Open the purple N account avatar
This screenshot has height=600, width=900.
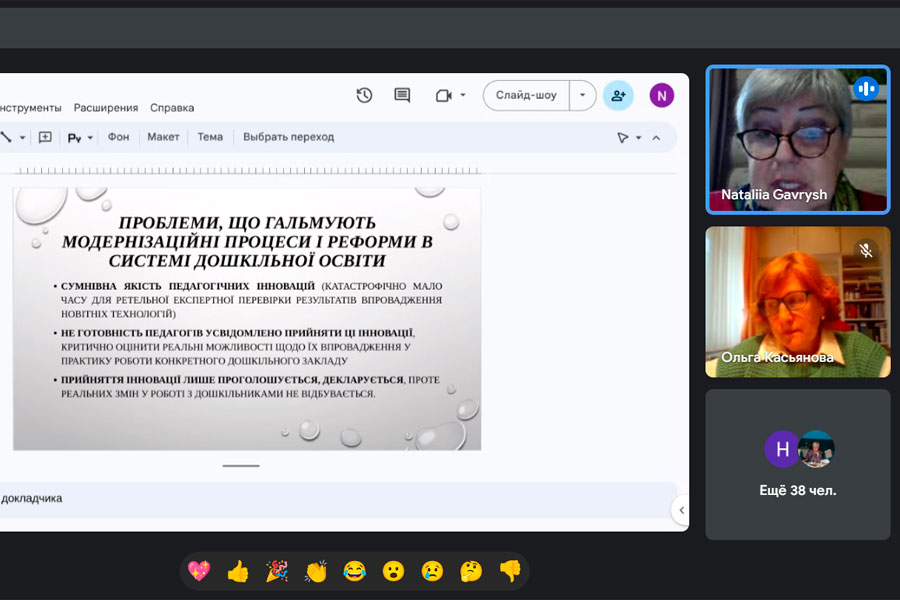coord(662,95)
